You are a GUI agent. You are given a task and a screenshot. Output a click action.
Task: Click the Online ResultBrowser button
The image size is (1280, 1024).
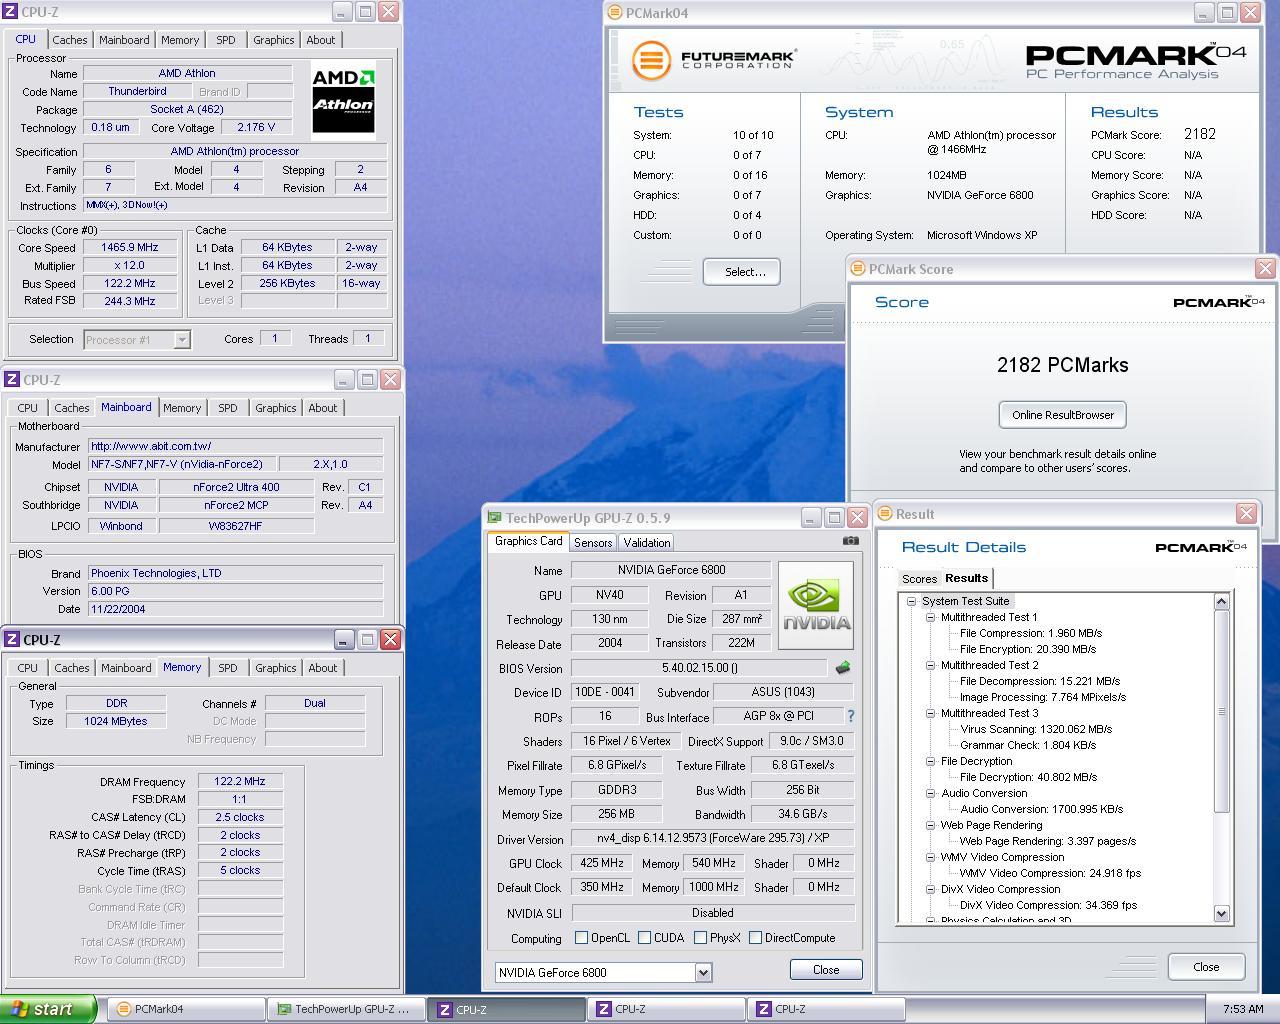tap(1062, 414)
